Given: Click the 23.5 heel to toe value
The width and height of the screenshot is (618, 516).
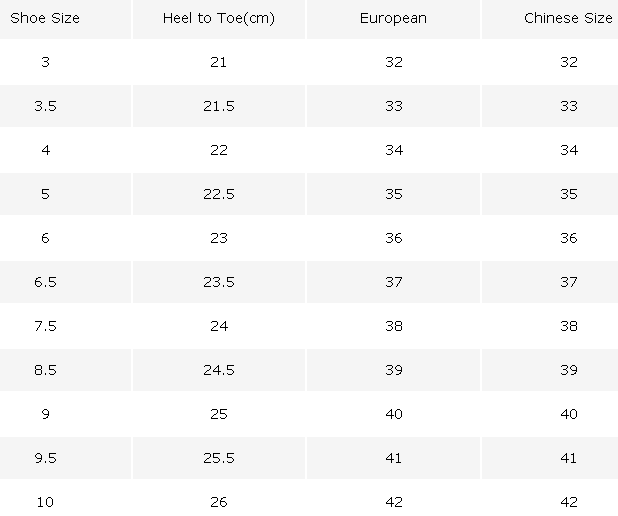Looking at the screenshot, I should [219, 282].
